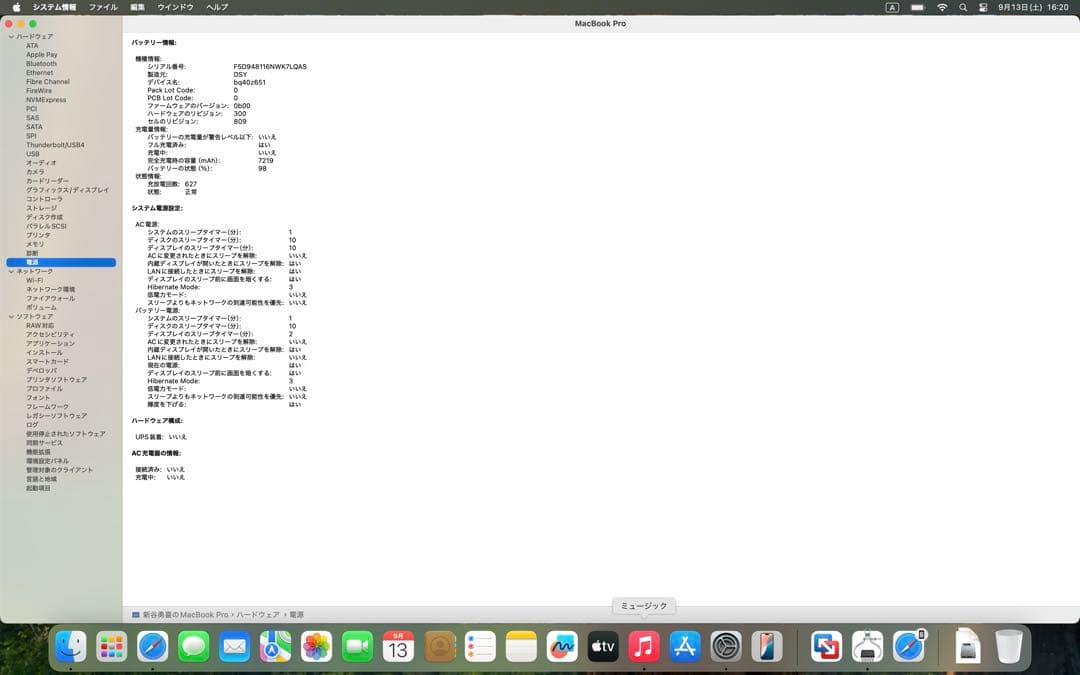Click the Apple TV dock icon

click(602, 647)
